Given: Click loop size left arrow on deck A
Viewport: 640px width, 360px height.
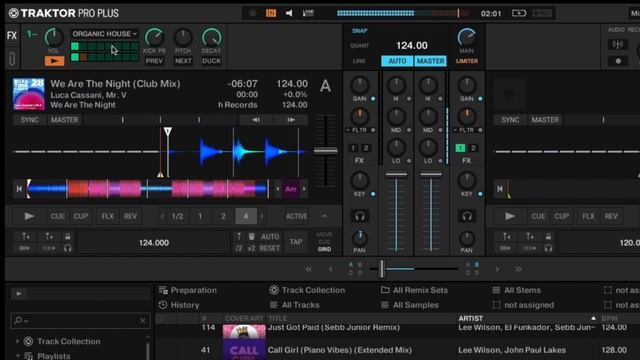Looking at the screenshot, I should click(x=162, y=216).
